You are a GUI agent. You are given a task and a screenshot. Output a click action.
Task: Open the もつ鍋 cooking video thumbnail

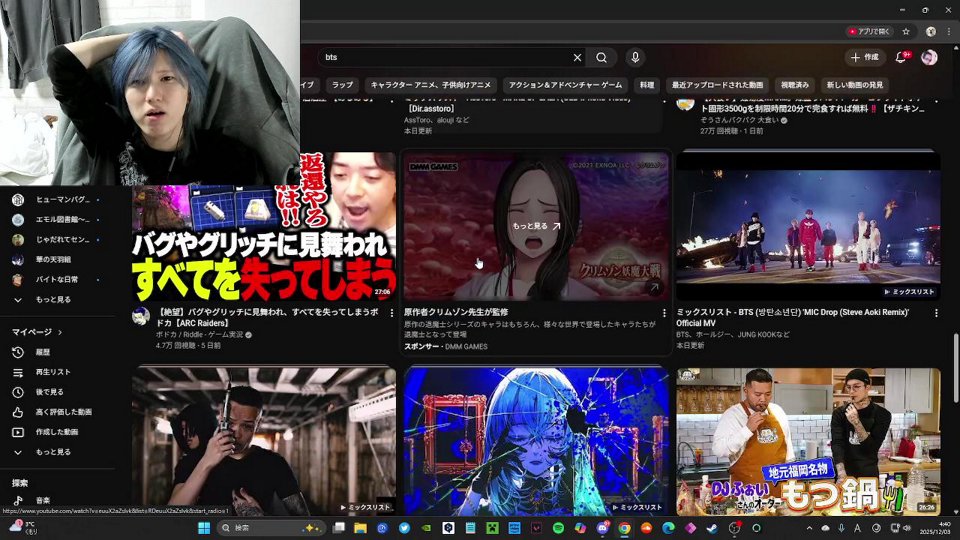coord(808,441)
